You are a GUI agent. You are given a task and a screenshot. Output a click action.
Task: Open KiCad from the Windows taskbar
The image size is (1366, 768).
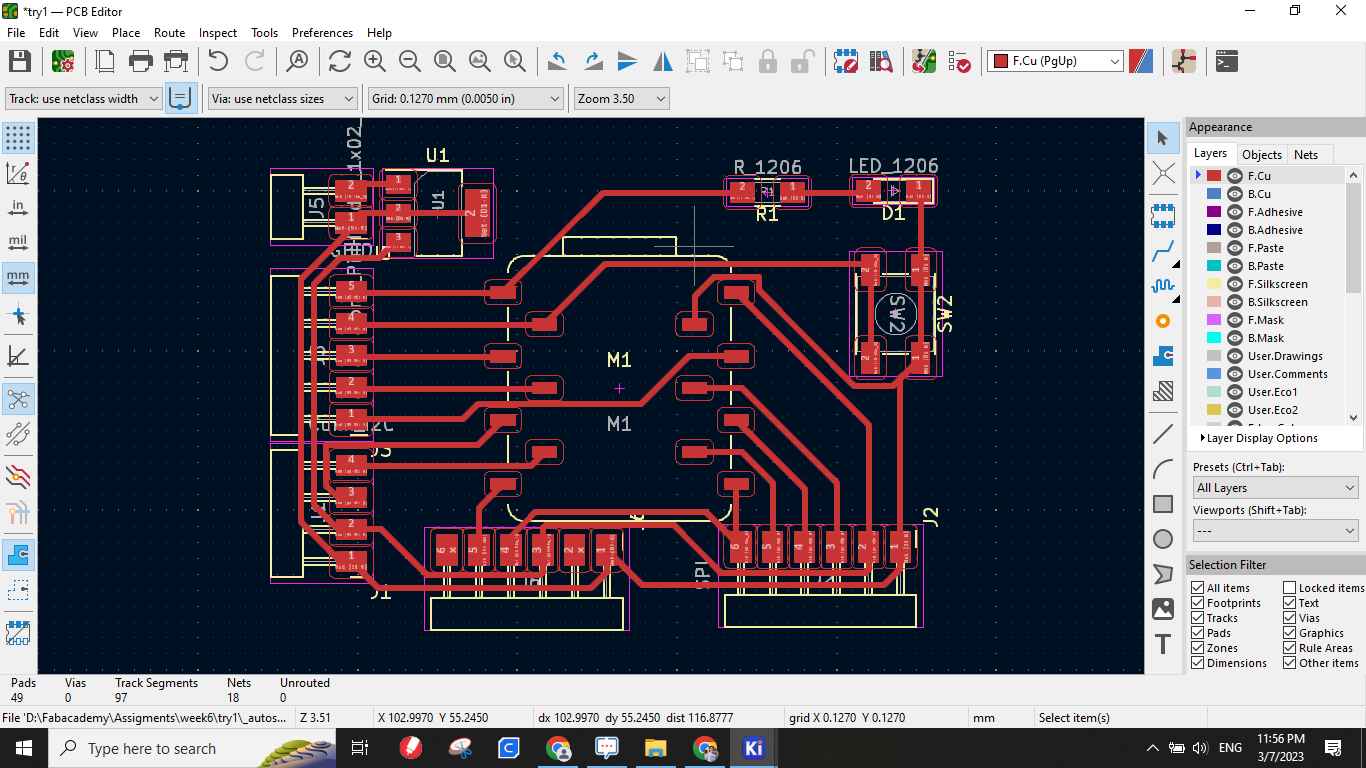click(x=753, y=748)
